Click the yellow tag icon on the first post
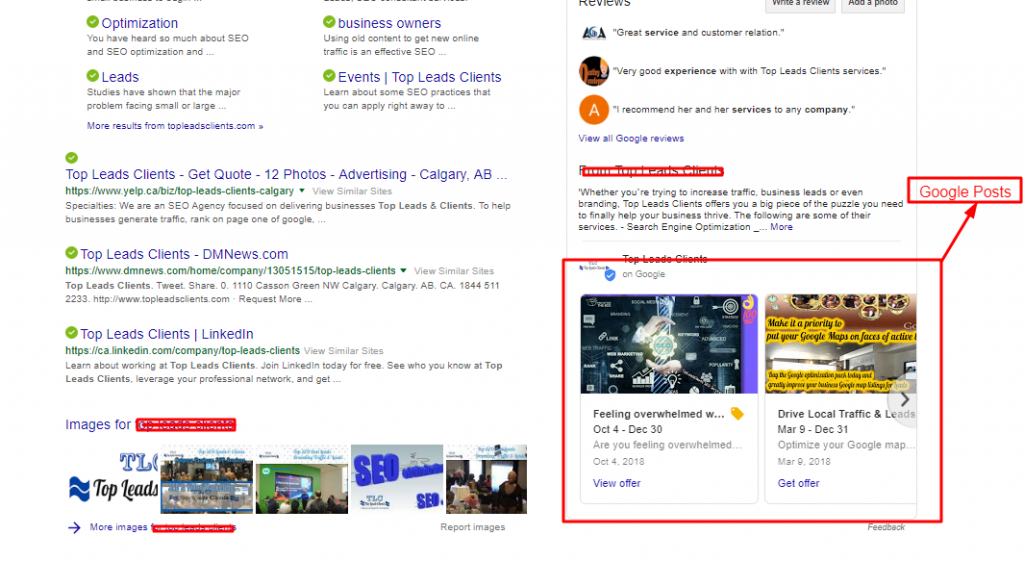 [737, 413]
